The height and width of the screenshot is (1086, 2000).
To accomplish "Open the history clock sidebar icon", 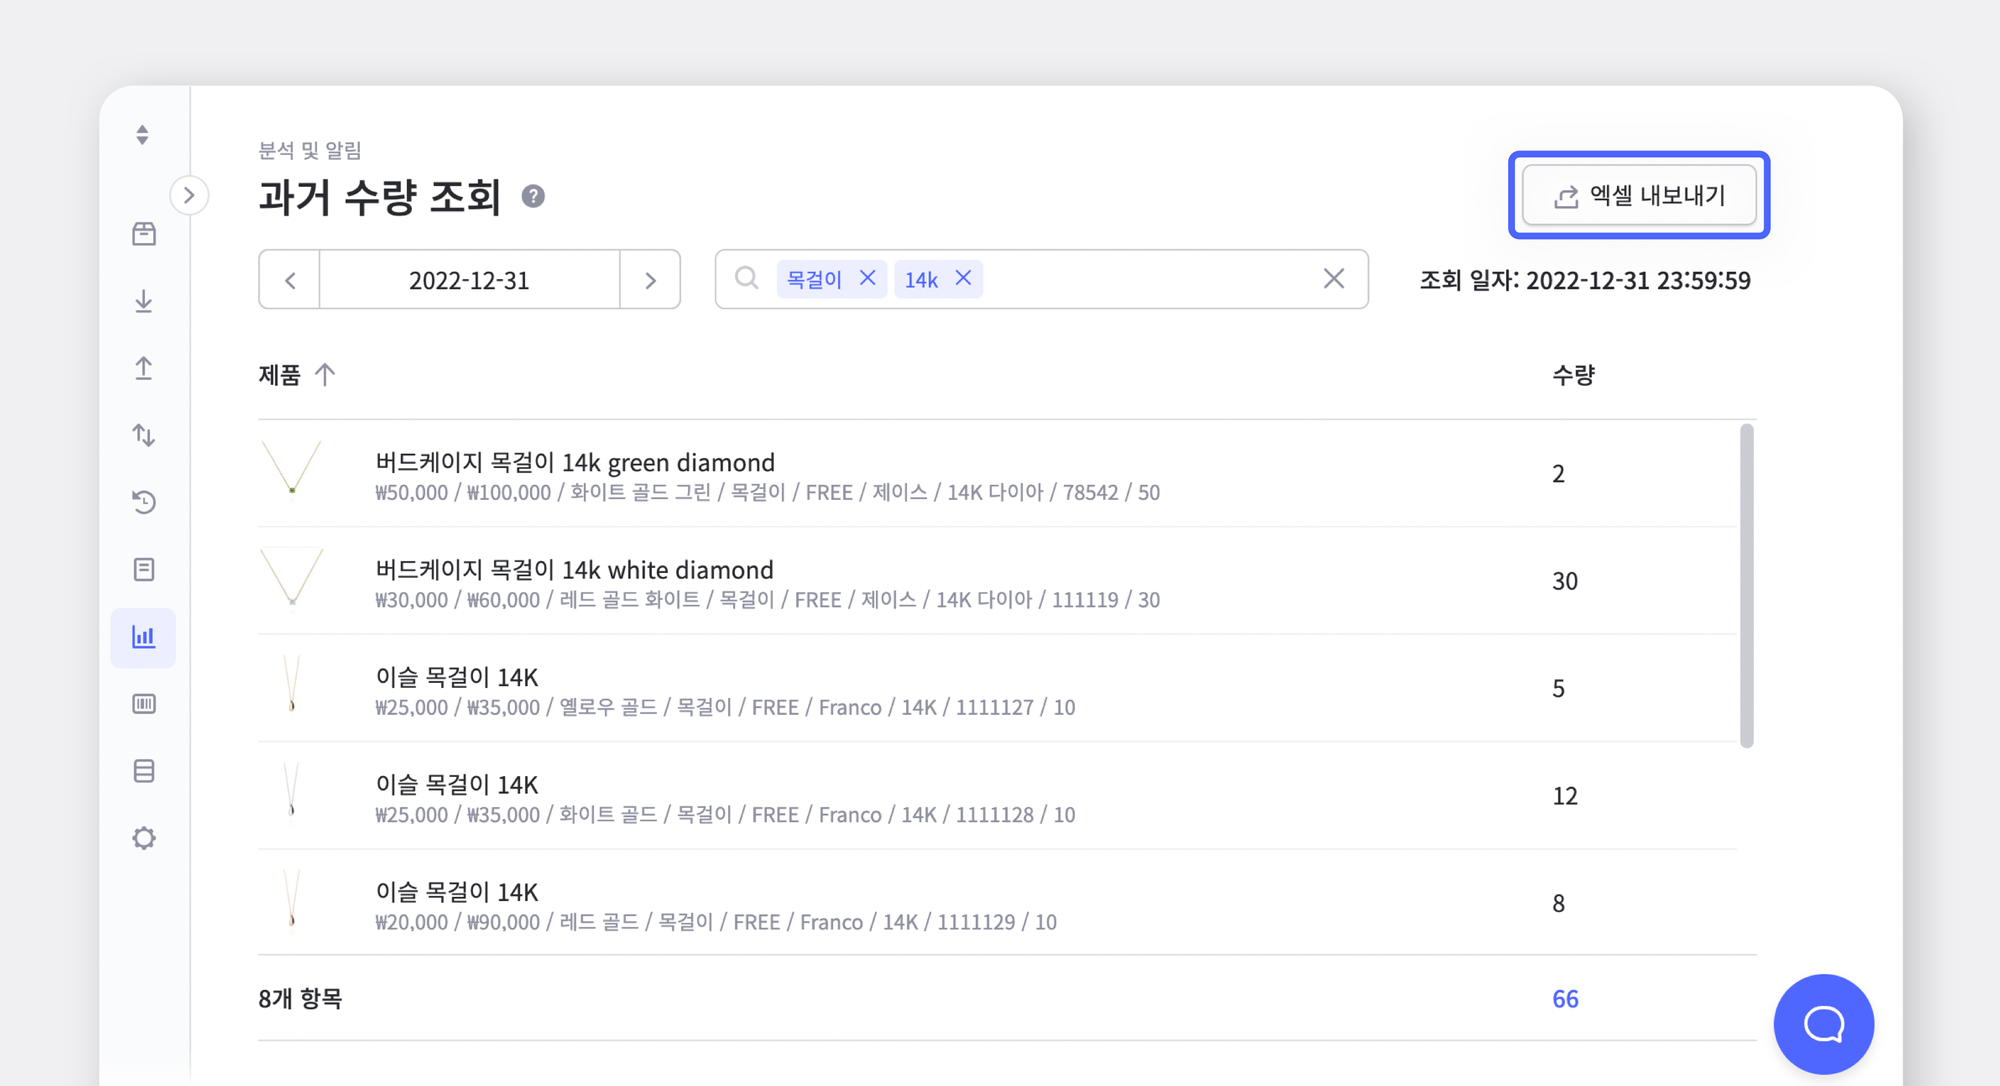I will (144, 502).
